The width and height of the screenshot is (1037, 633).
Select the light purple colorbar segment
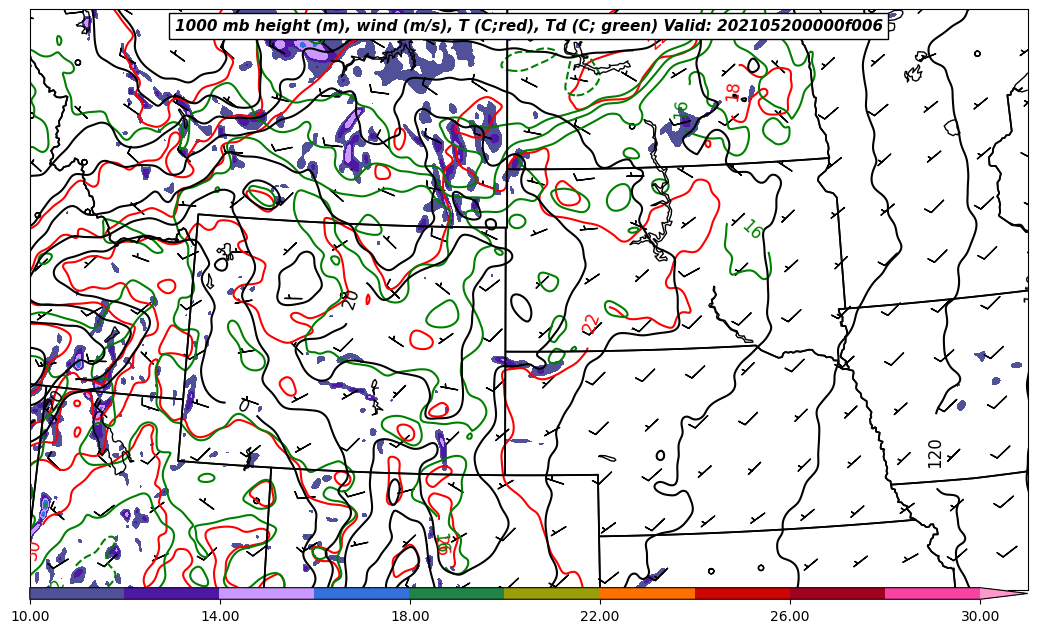pos(266,593)
